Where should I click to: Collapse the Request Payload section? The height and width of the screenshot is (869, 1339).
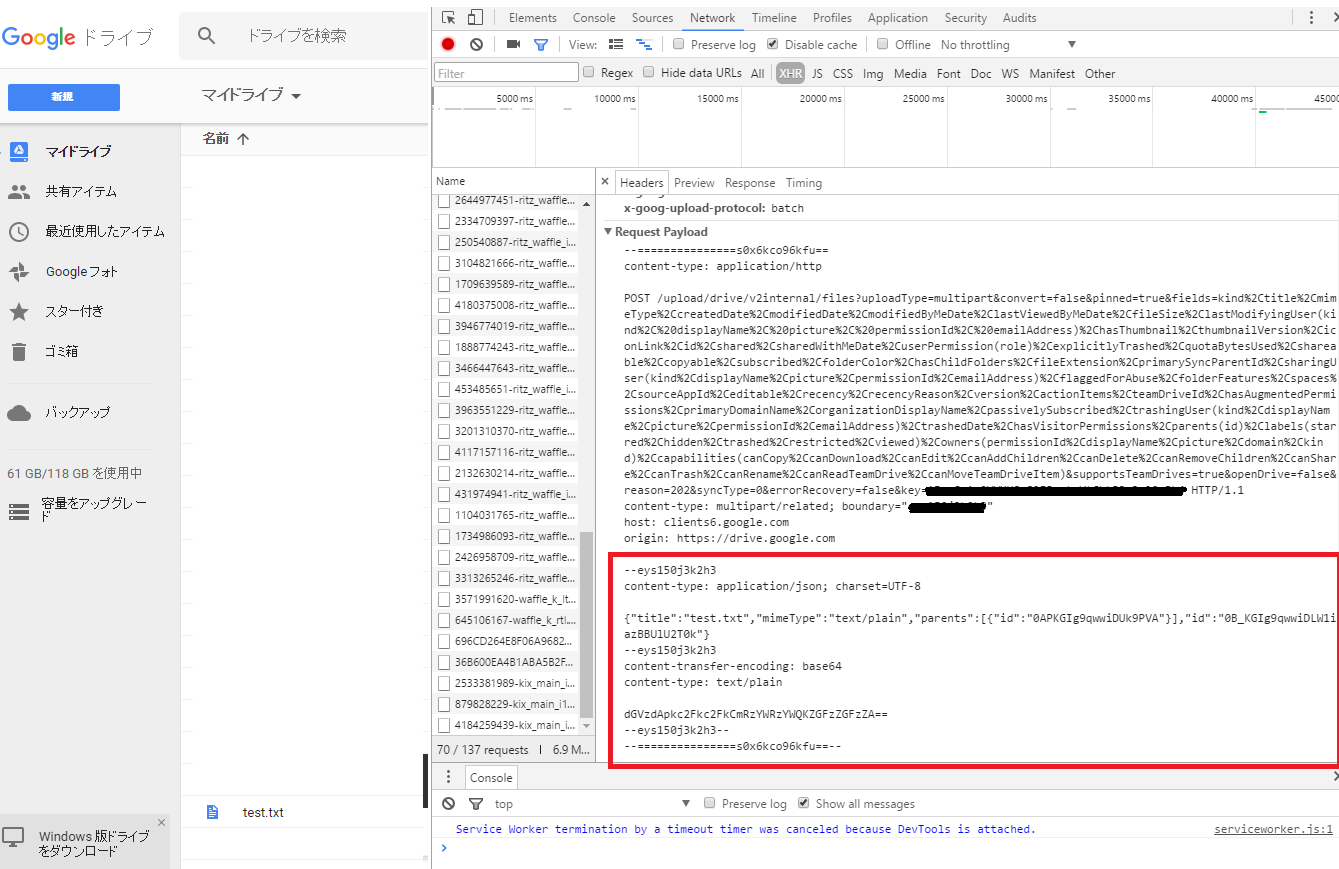609,229
